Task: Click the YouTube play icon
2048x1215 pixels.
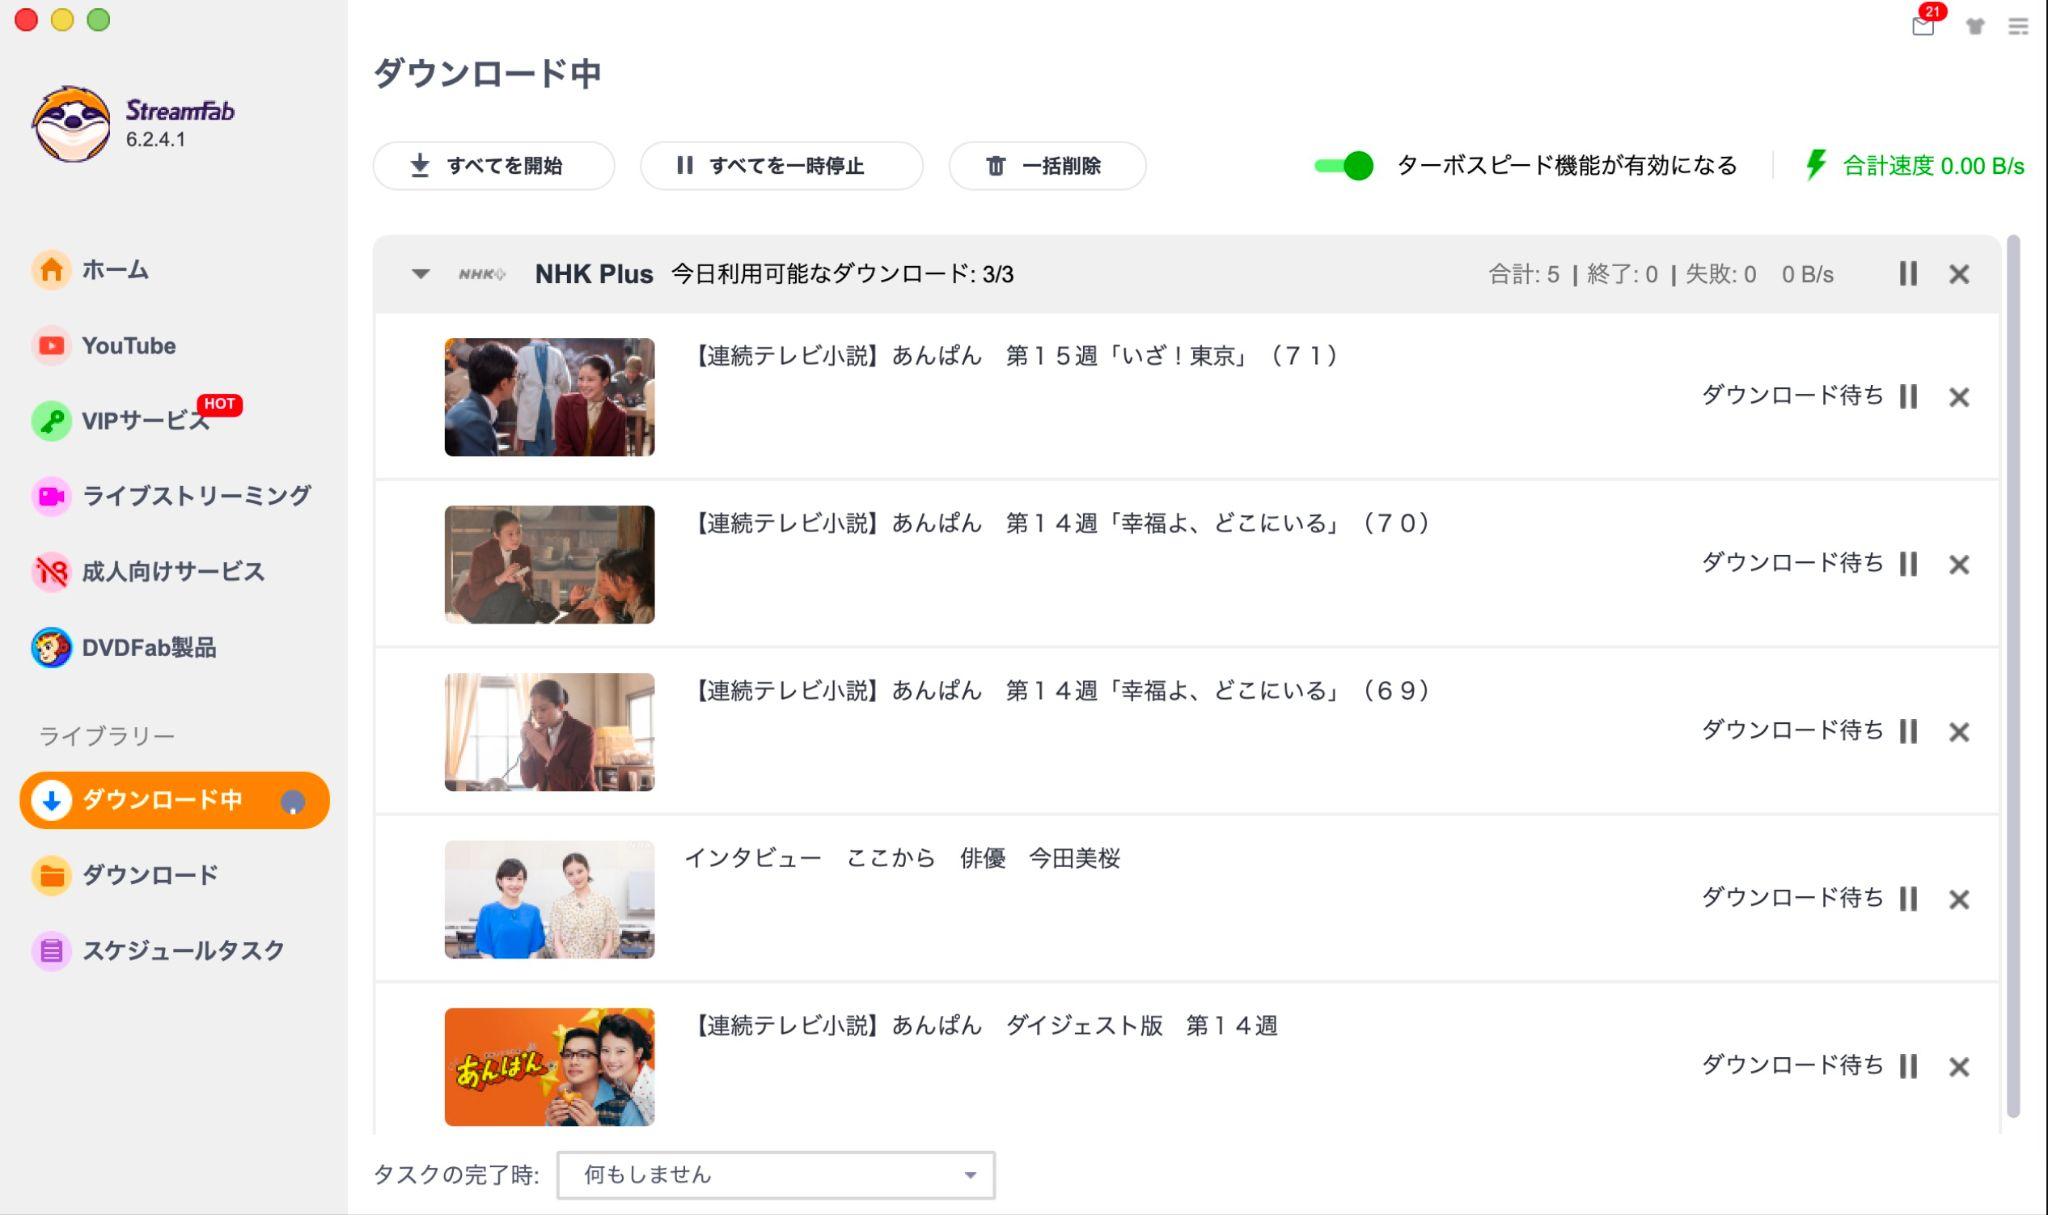Action: pyautogui.click(x=51, y=346)
